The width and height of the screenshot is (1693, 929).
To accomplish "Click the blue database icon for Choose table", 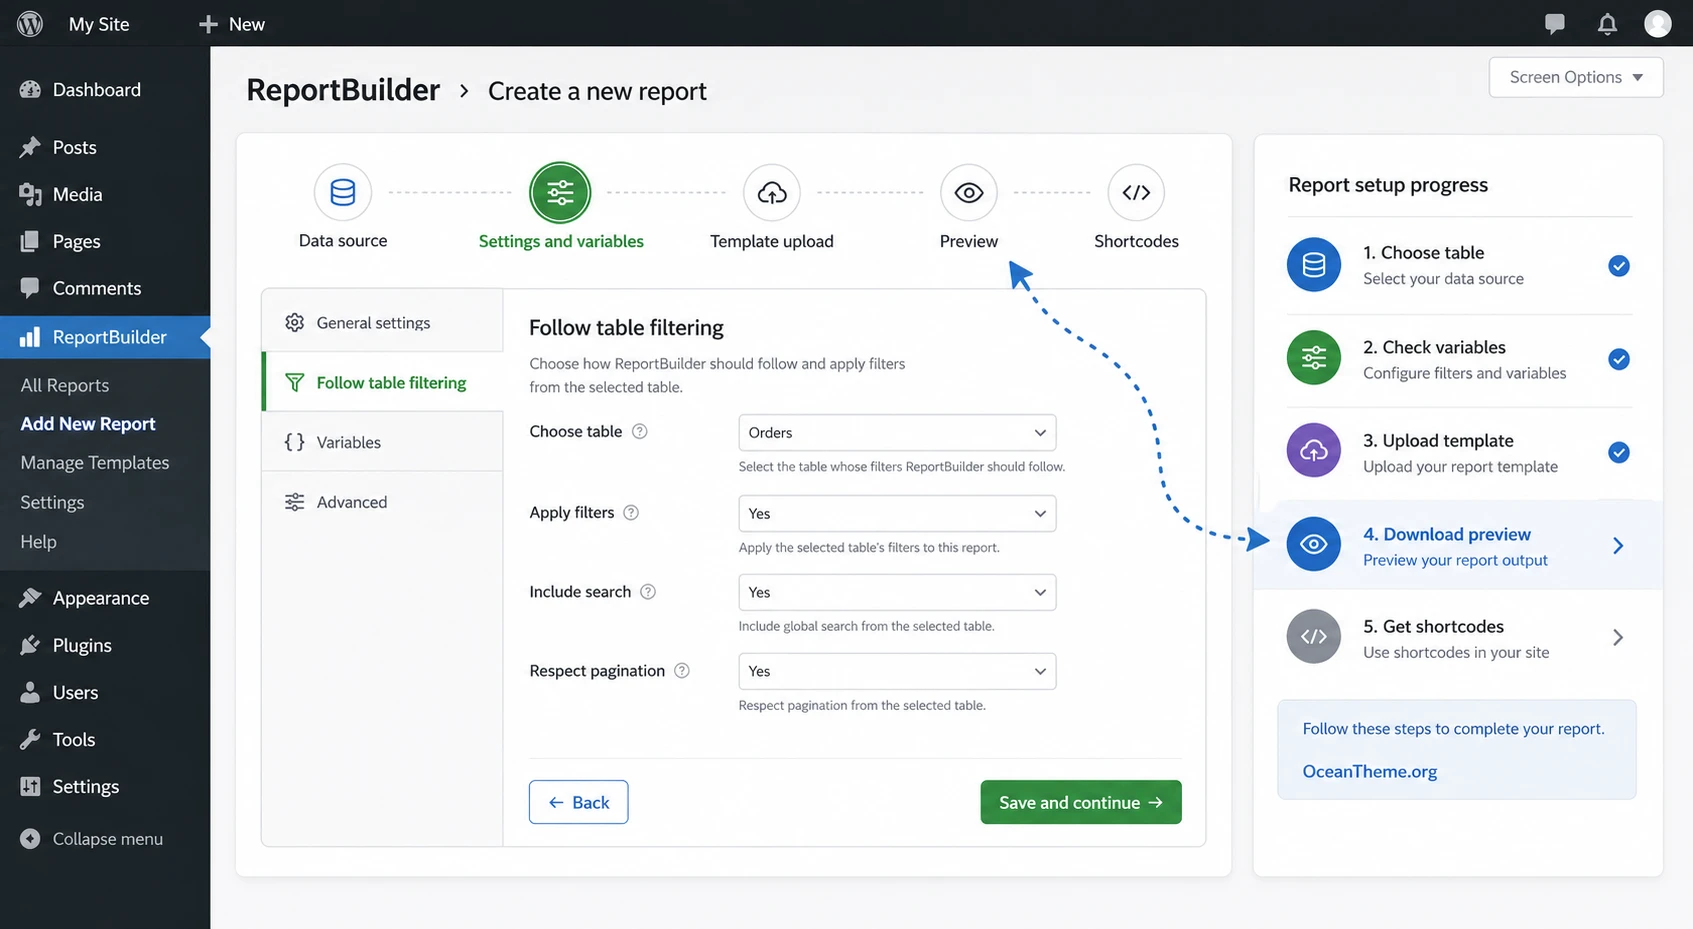I will point(1314,265).
